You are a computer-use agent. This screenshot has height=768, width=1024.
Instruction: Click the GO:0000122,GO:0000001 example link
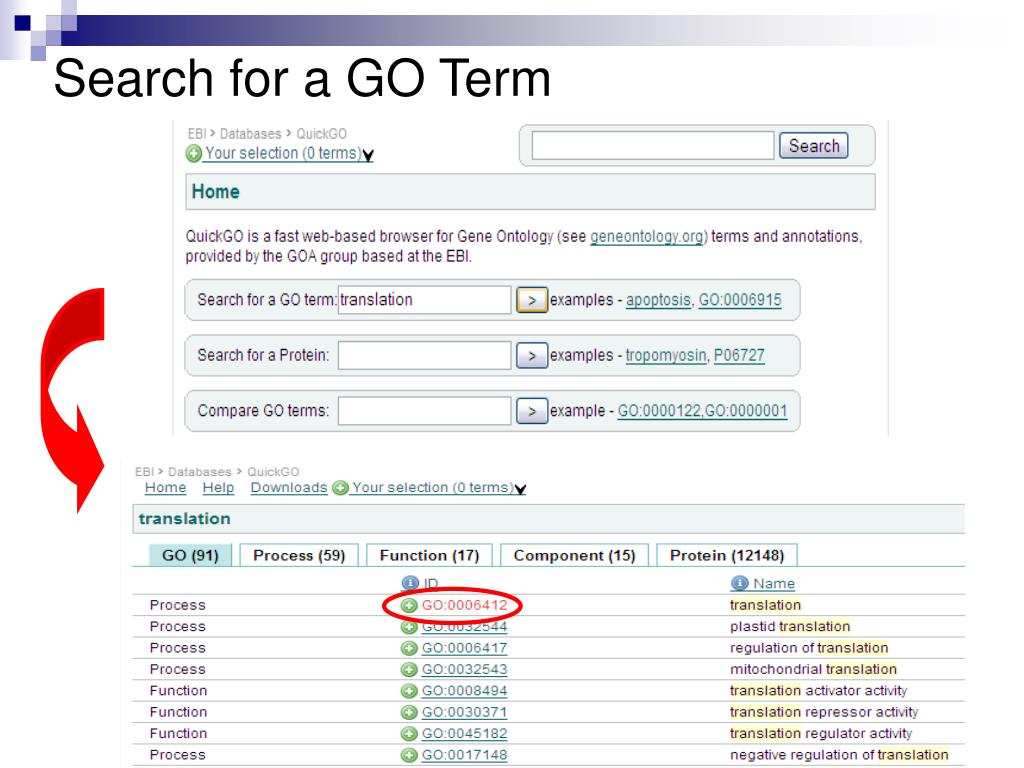[x=702, y=411]
